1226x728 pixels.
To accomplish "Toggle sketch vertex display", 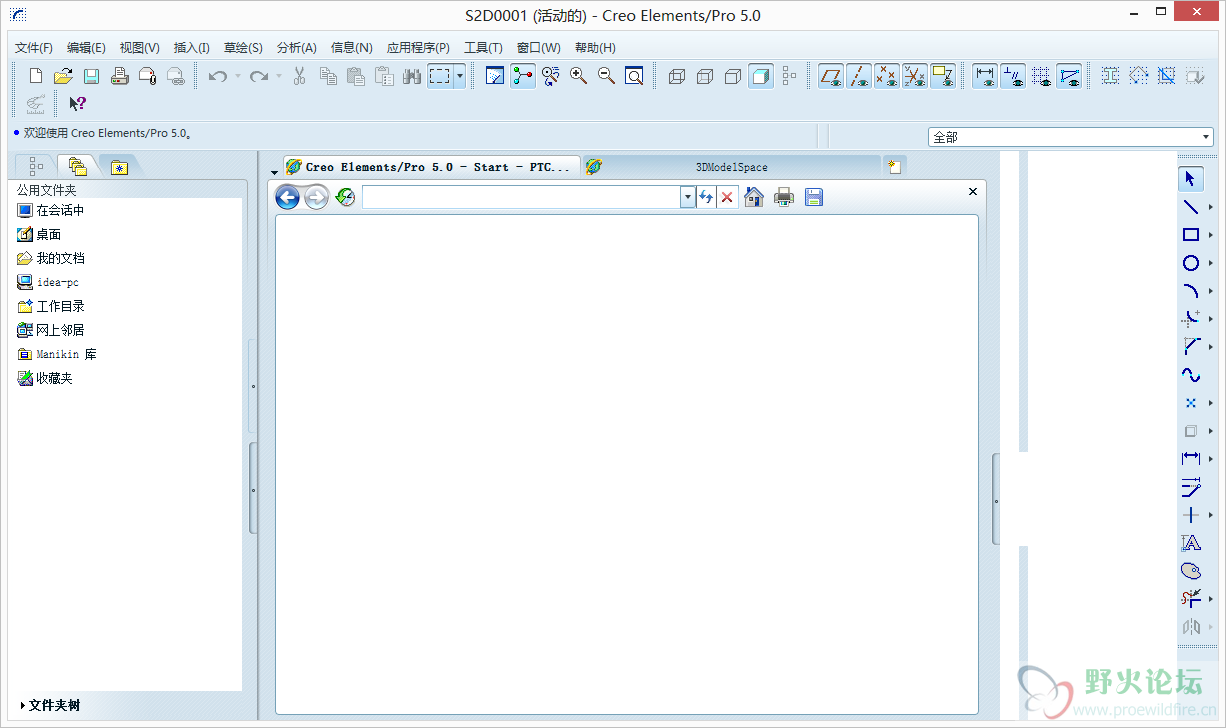I will pos(1069,76).
